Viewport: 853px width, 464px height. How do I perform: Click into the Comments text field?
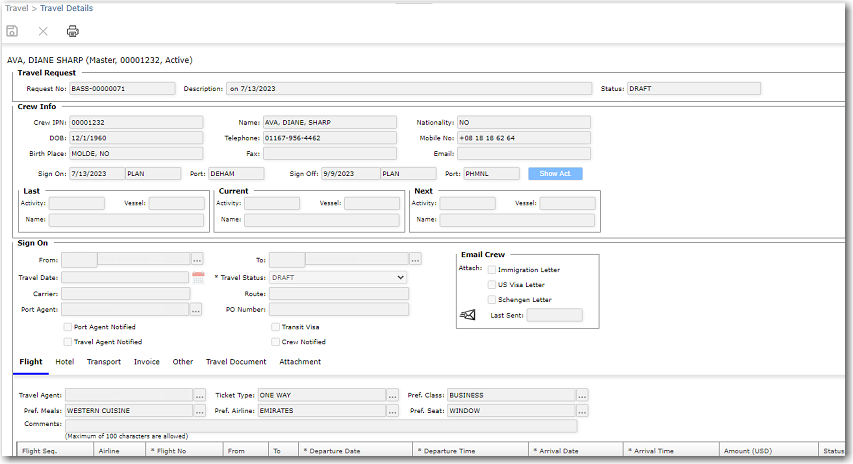pyautogui.click(x=320, y=426)
